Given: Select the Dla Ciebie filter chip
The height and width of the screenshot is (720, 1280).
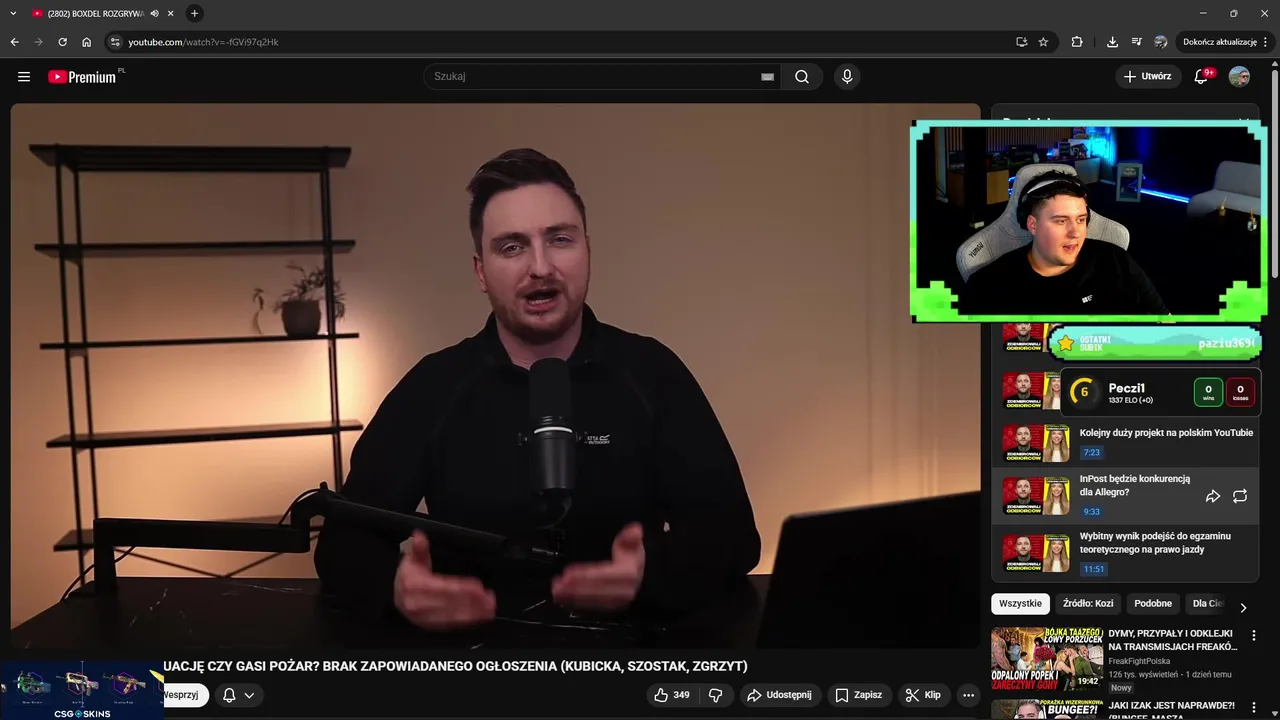Looking at the screenshot, I should tap(1207, 604).
